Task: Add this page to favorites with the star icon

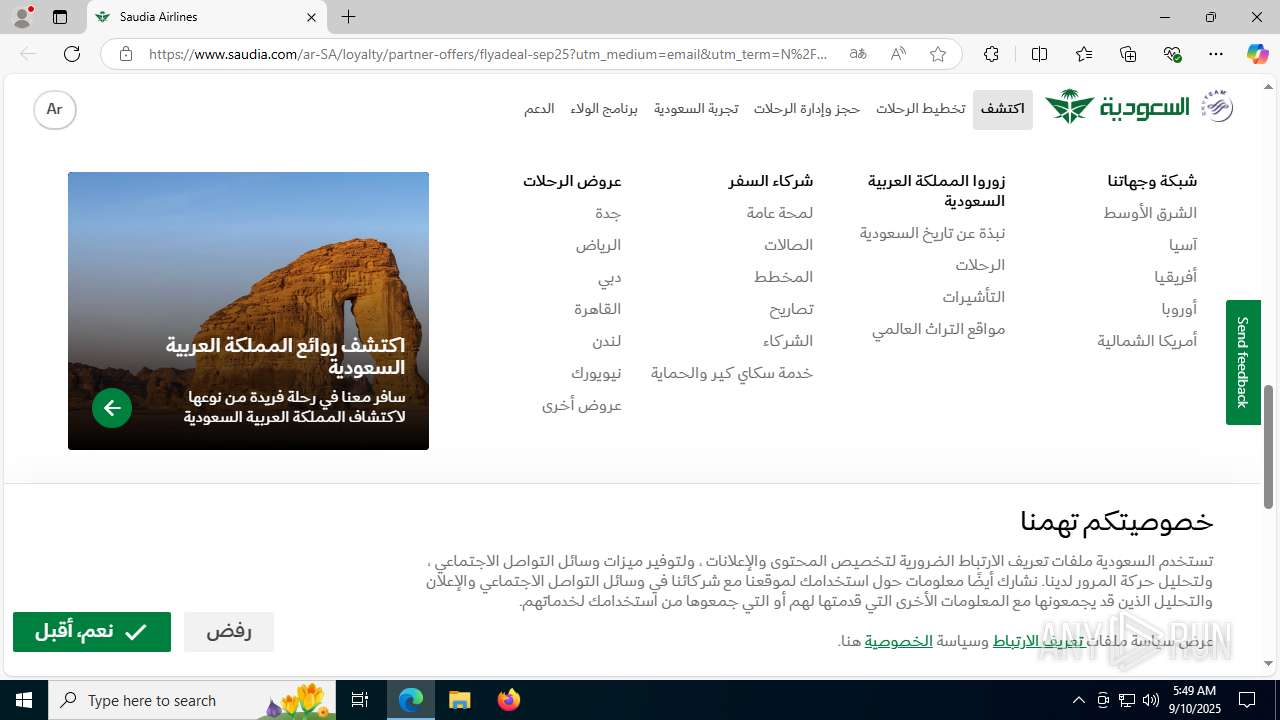Action: pyautogui.click(x=938, y=54)
